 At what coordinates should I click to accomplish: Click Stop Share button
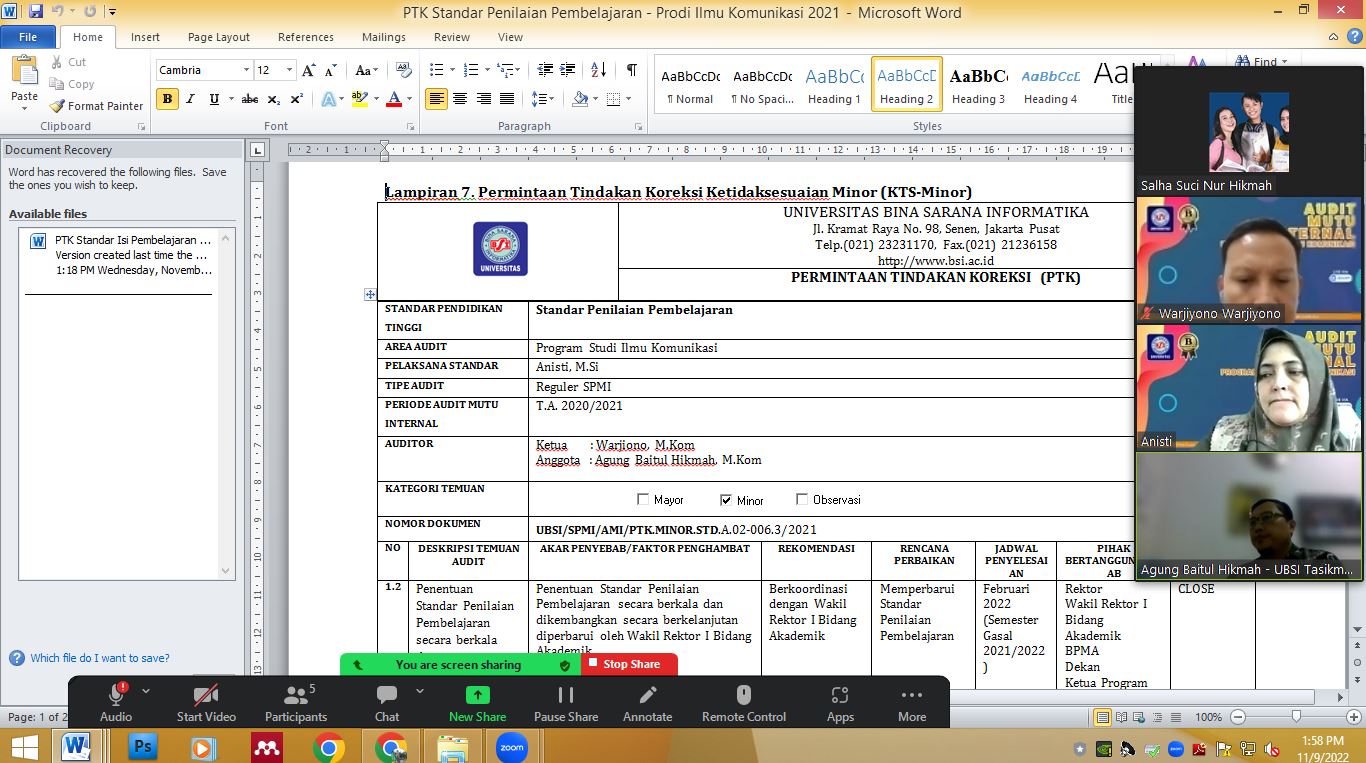[629, 664]
